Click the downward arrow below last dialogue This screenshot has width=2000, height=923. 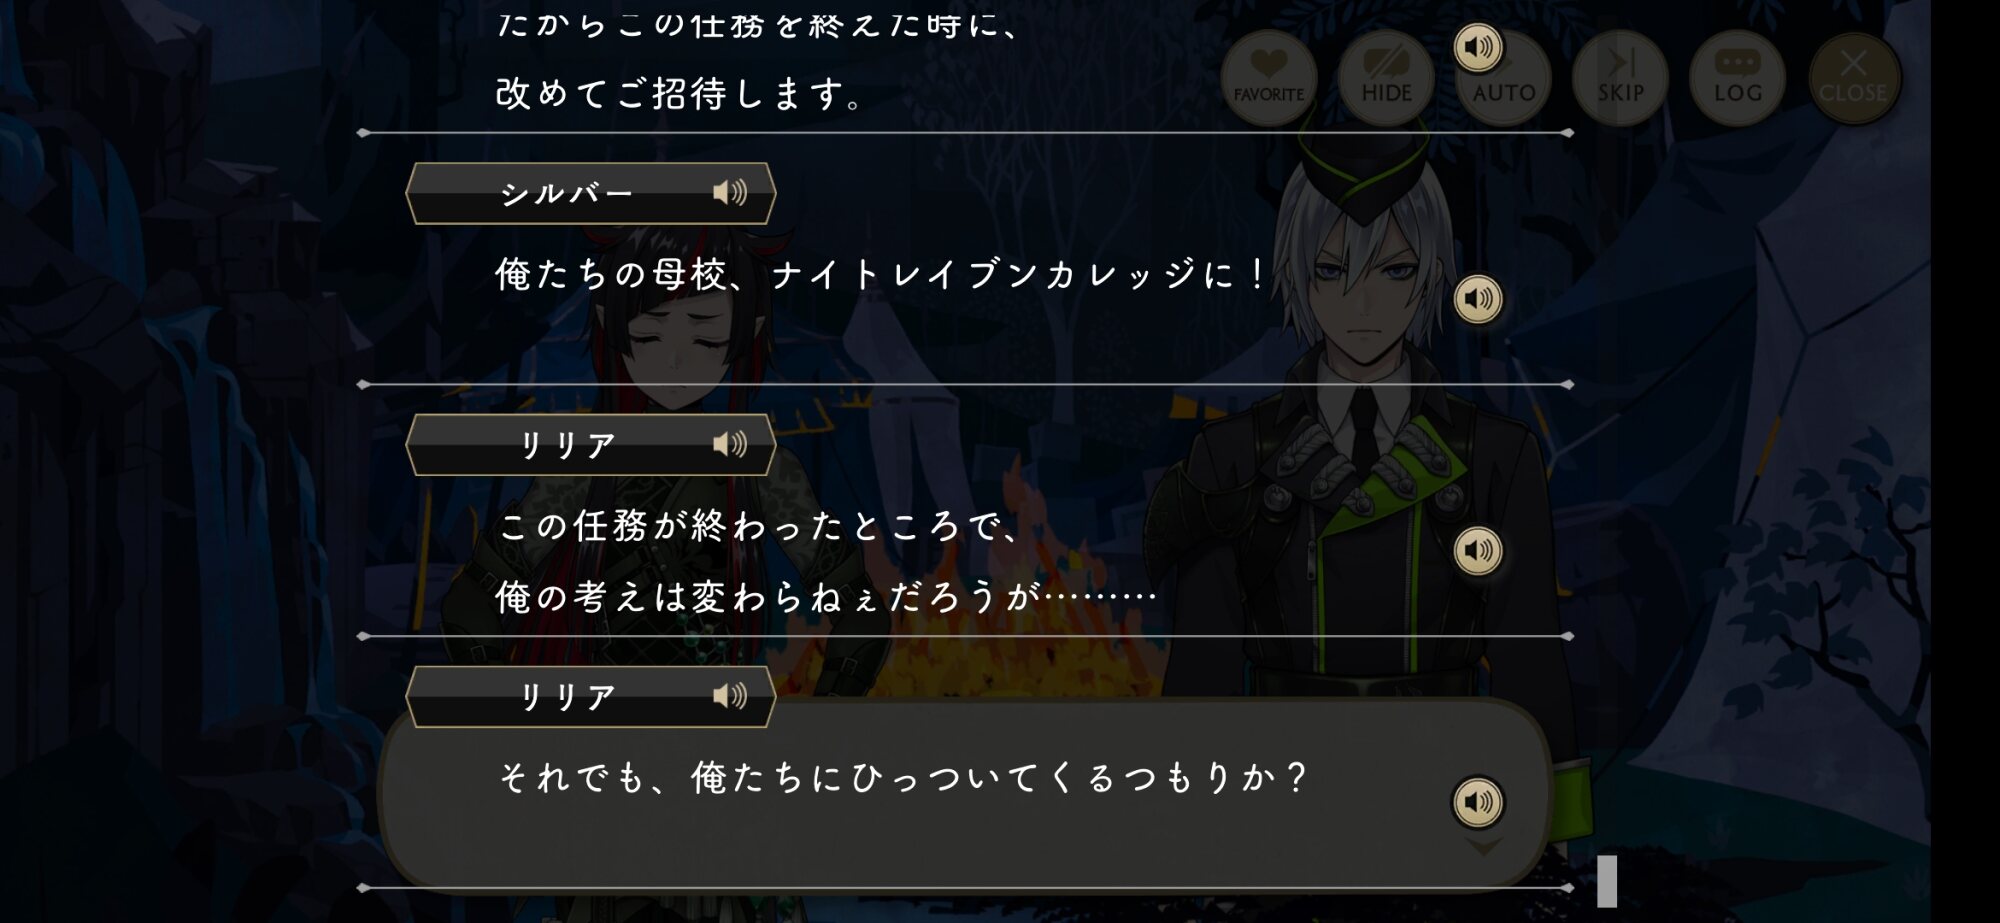point(1483,847)
